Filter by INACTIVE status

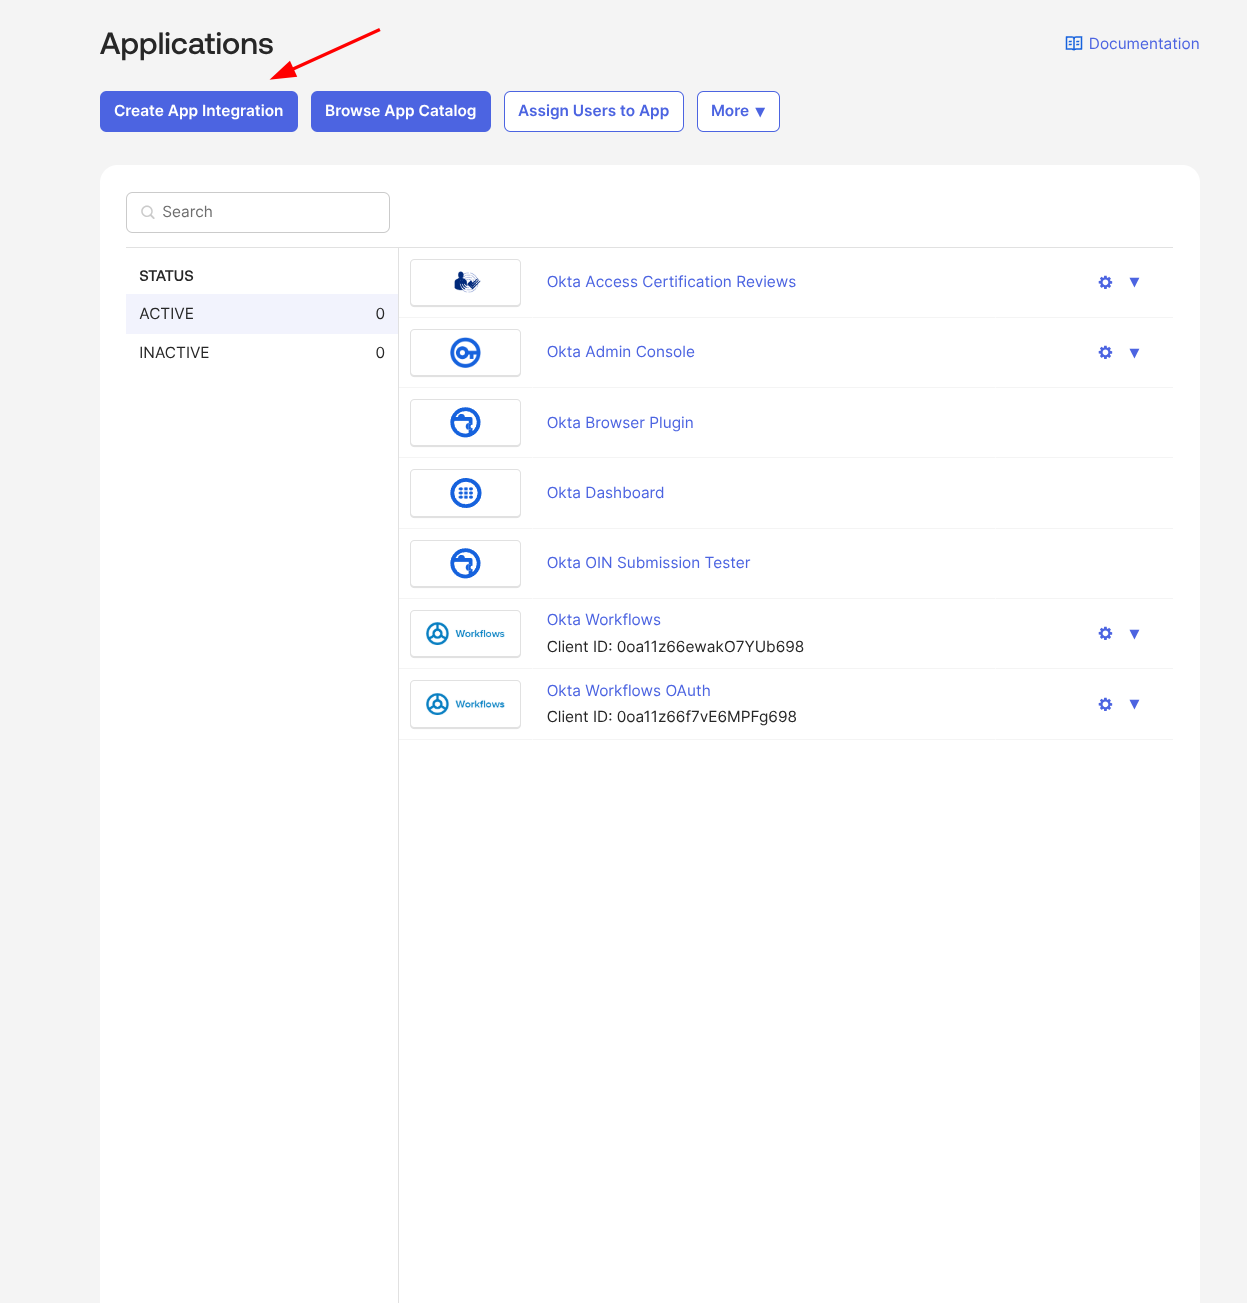(262, 353)
